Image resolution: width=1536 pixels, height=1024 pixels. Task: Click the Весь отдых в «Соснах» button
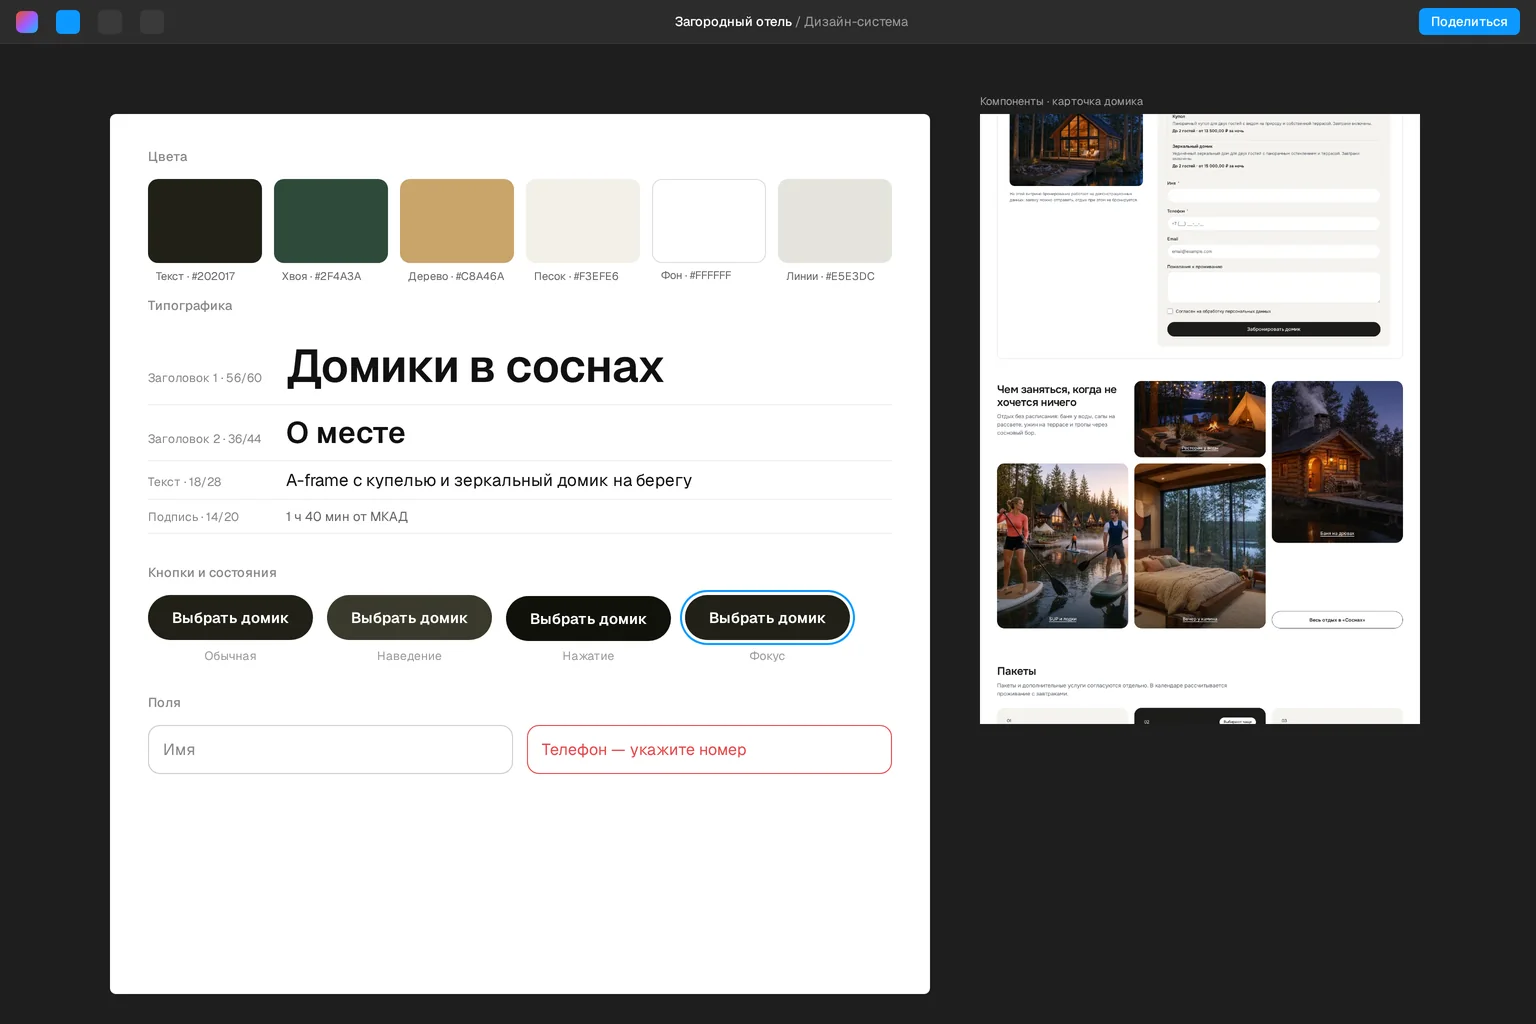pos(1337,620)
